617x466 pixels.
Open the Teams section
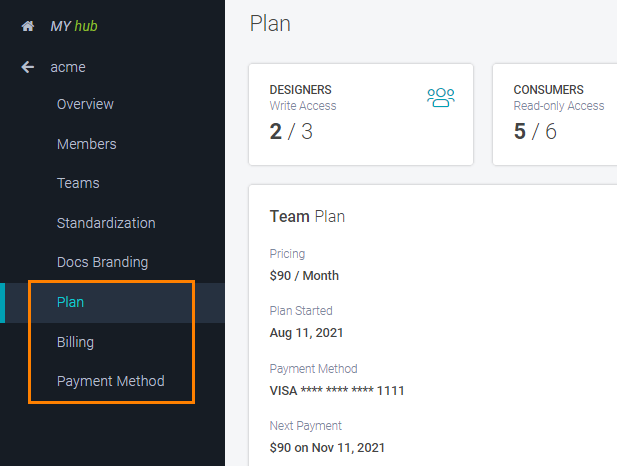point(78,183)
